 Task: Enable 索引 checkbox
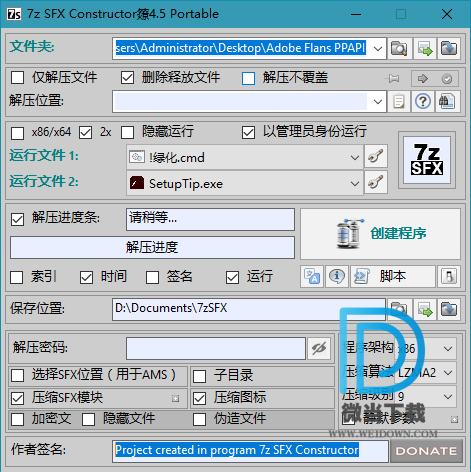pyautogui.click(x=17, y=277)
